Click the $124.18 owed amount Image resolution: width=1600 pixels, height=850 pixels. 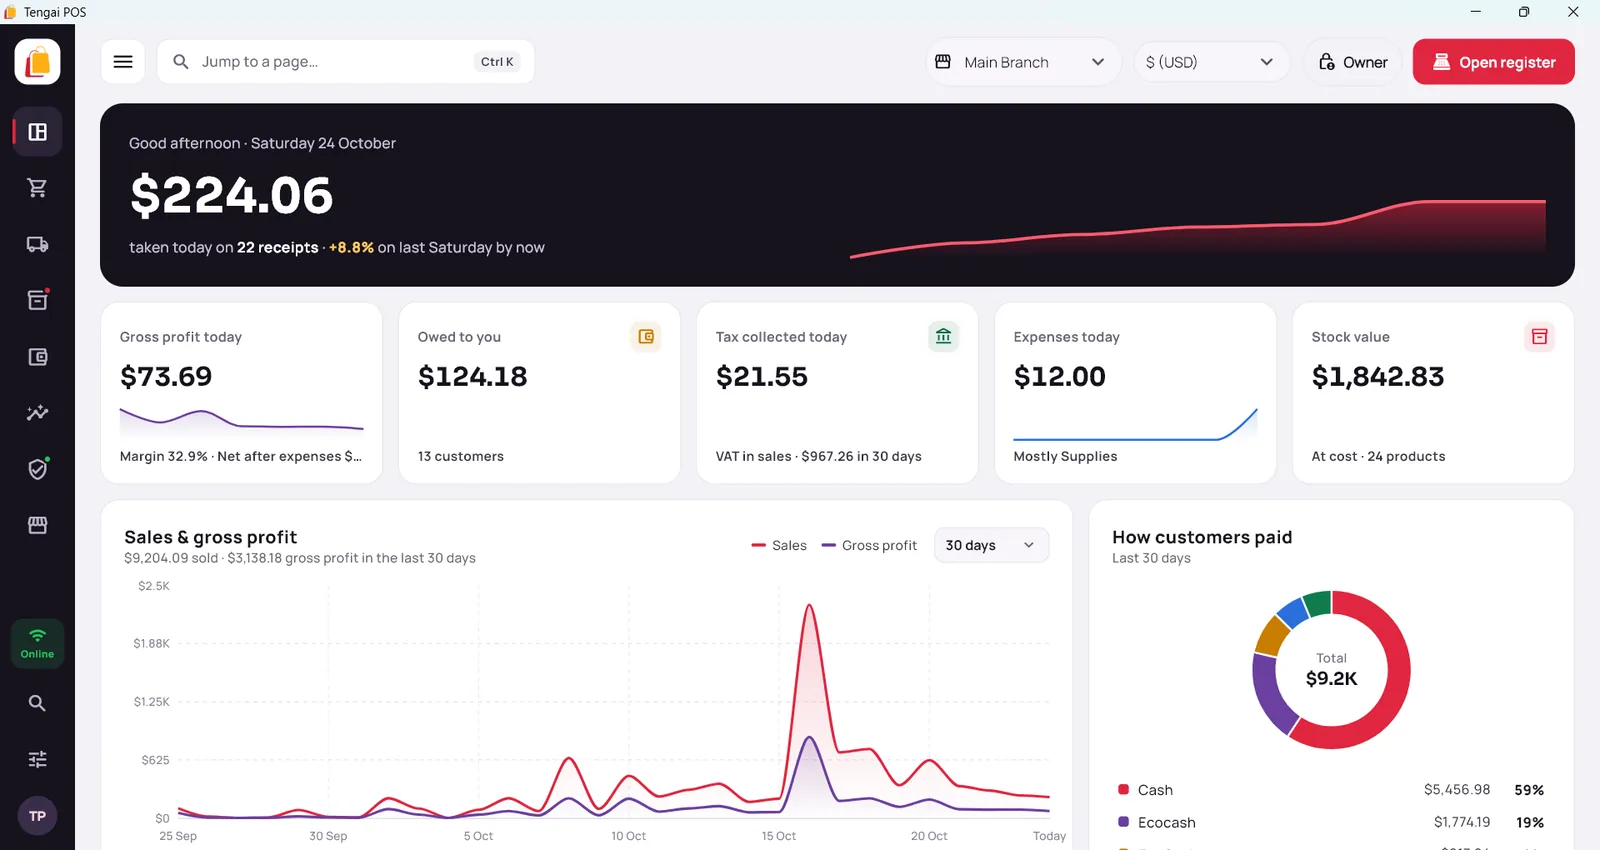(472, 376)
